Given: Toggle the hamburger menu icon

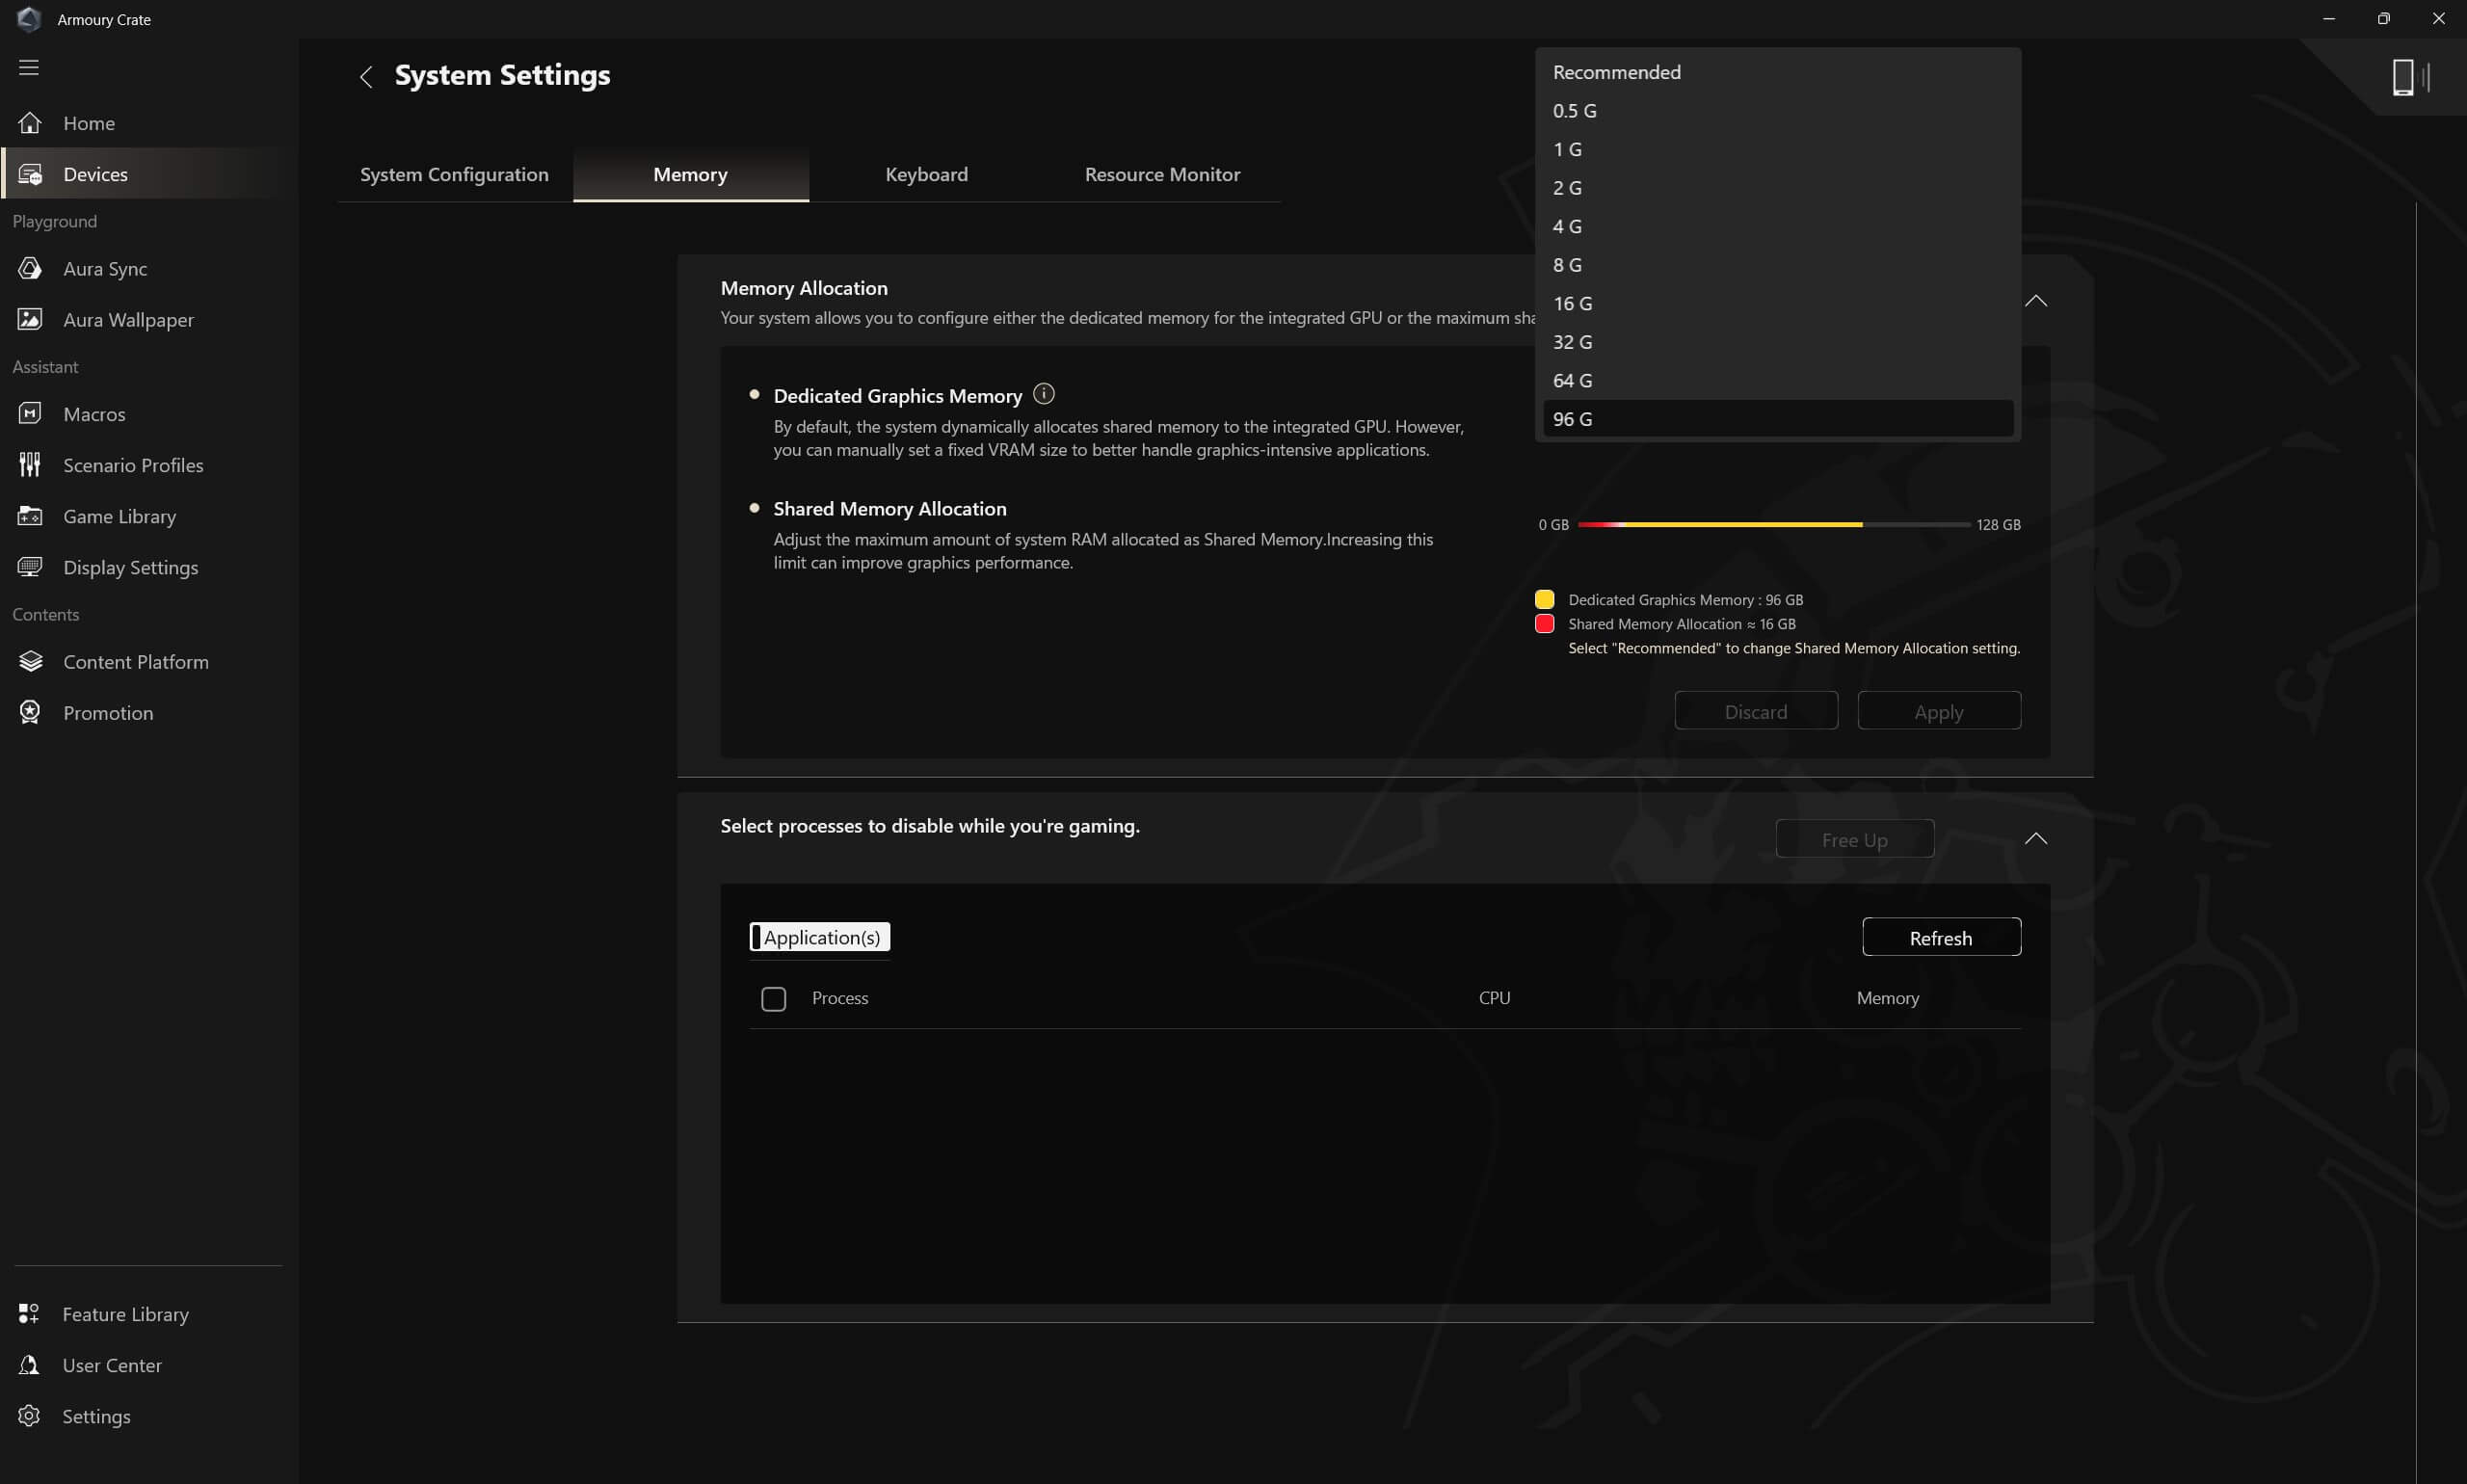Looking at the screenshot, I should [29, 67].
